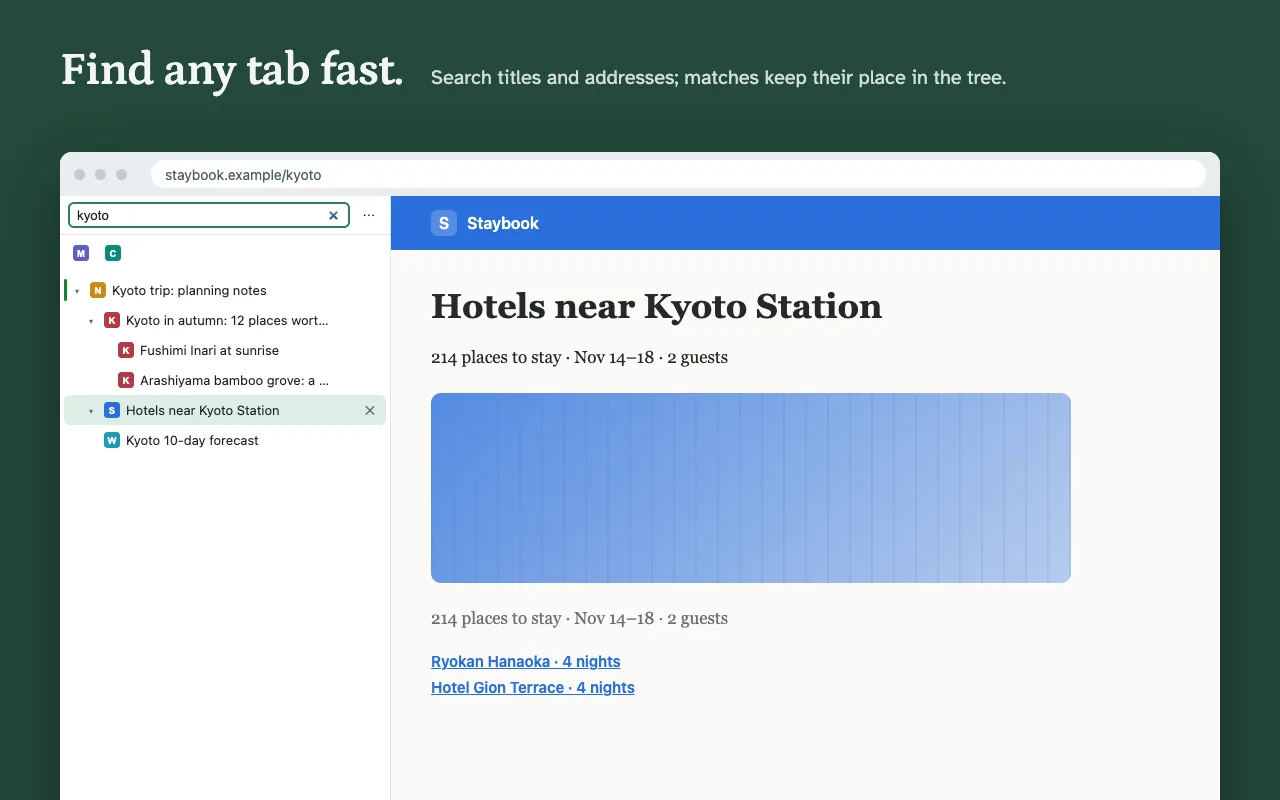This screenshot has width=1280, height=800.
Task: Open the pinned tab M
Action: pyautogui.click(x=81, y=253)
